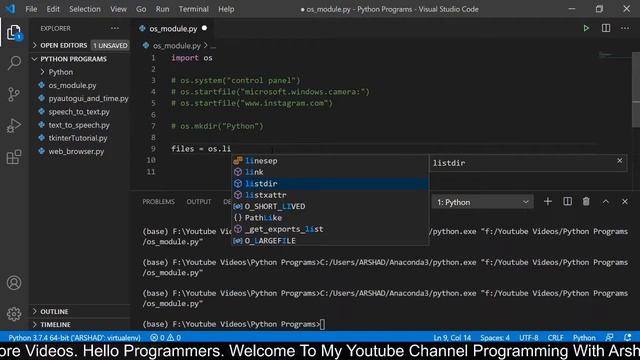Split the terminal panel
The image size is (640, 360).
(x=567, y=202)
